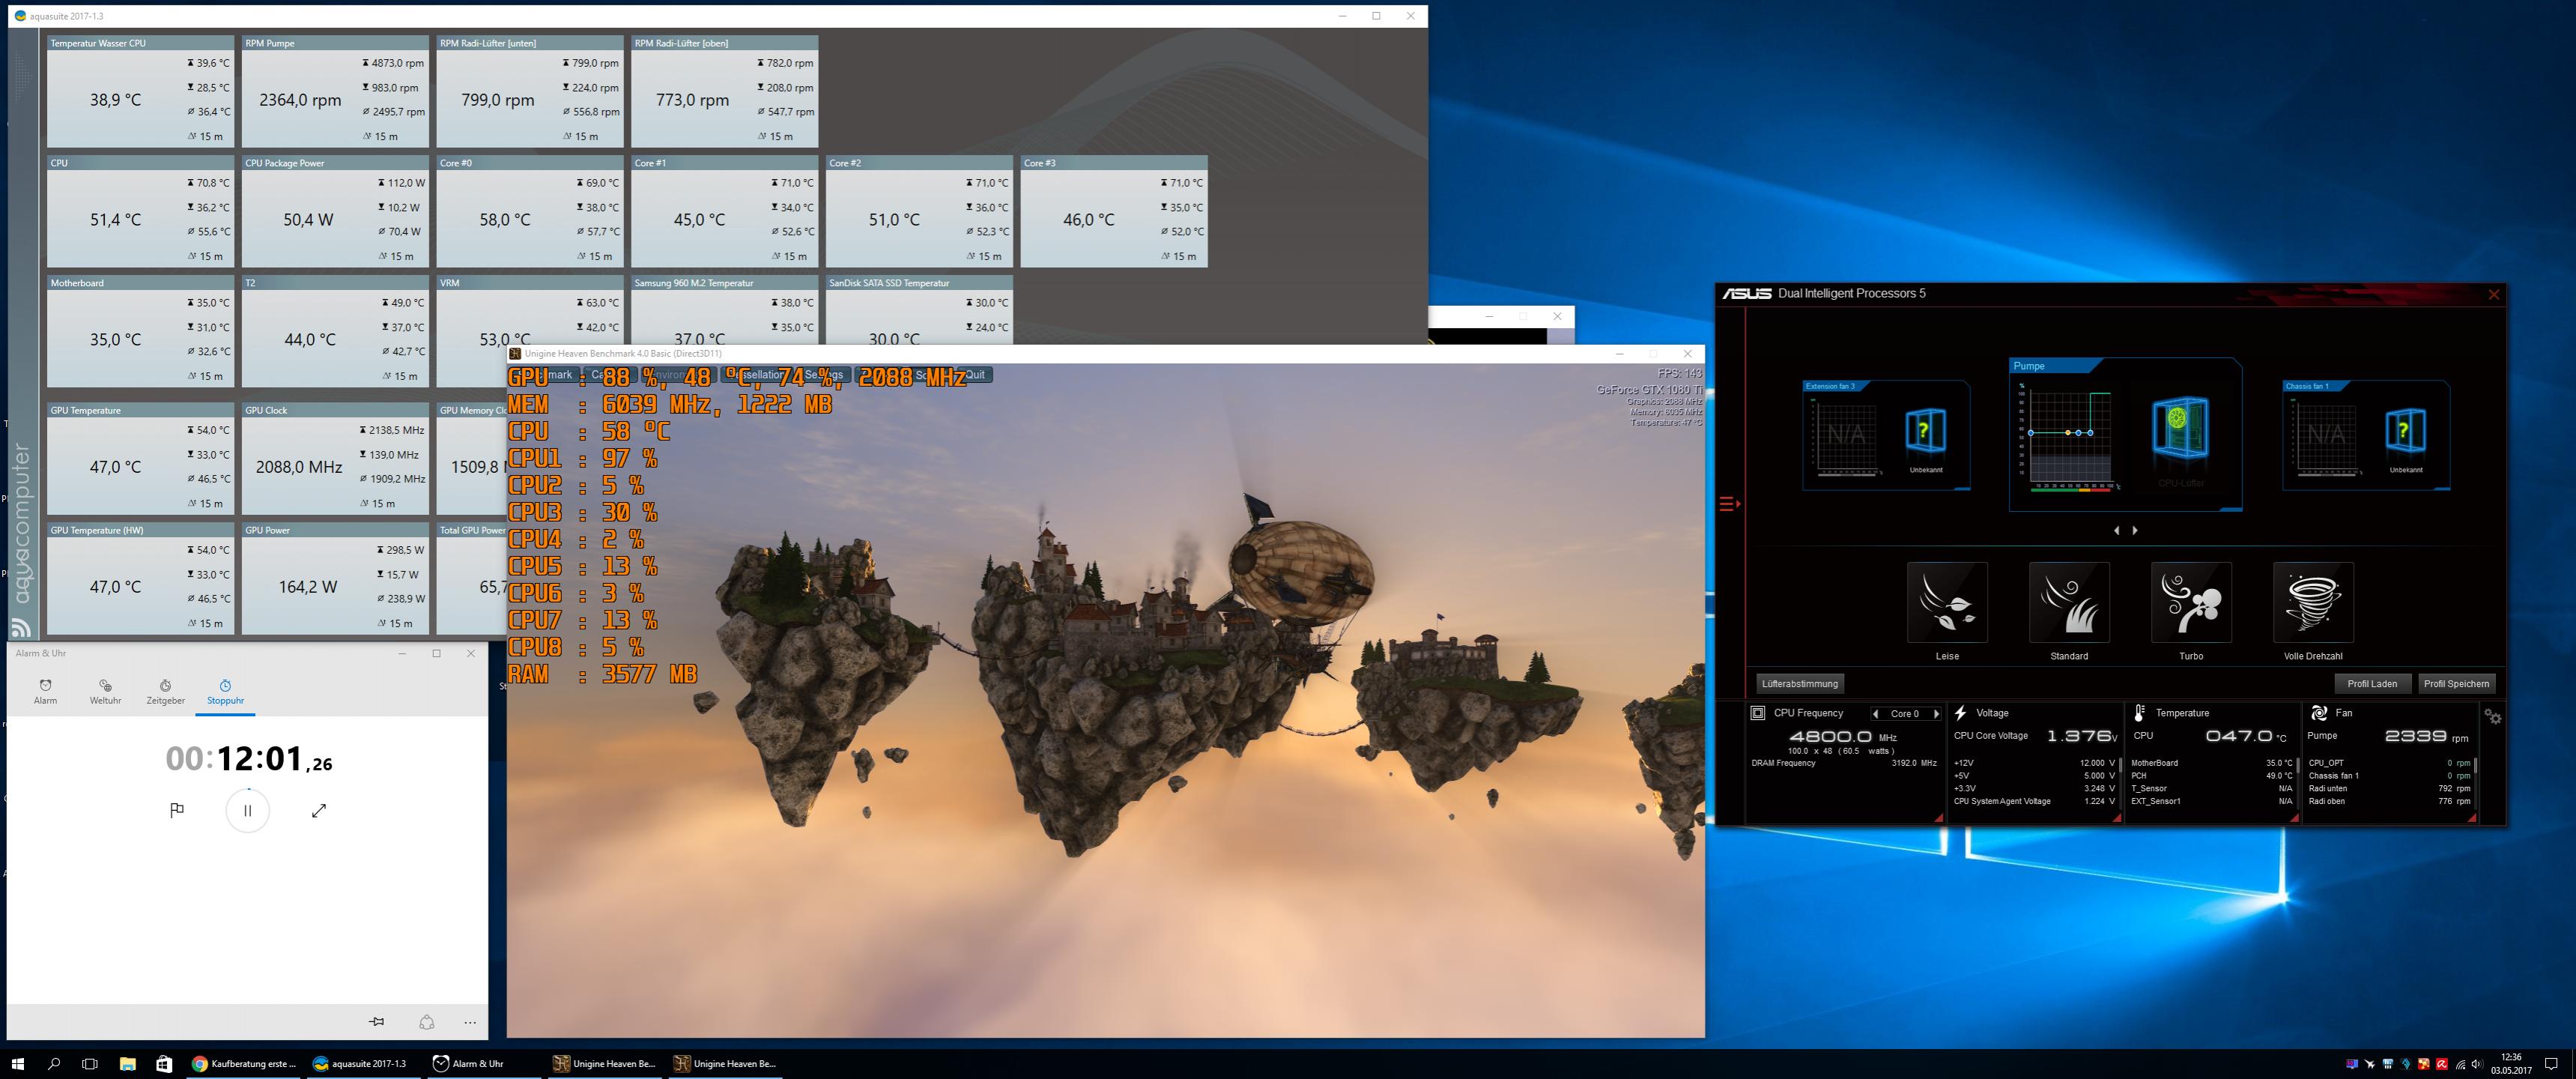Viewport: 2576px width, 1079px height.
Task: Pause the running stopwatch
Action: (247, 810)
